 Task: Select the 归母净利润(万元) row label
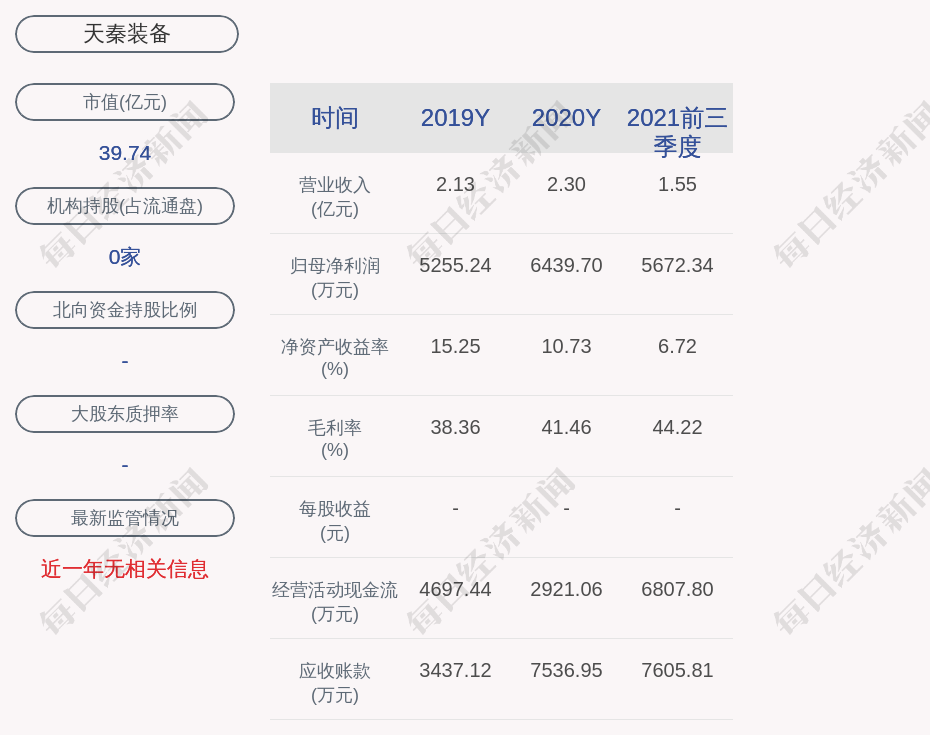(x=334, y=277)
